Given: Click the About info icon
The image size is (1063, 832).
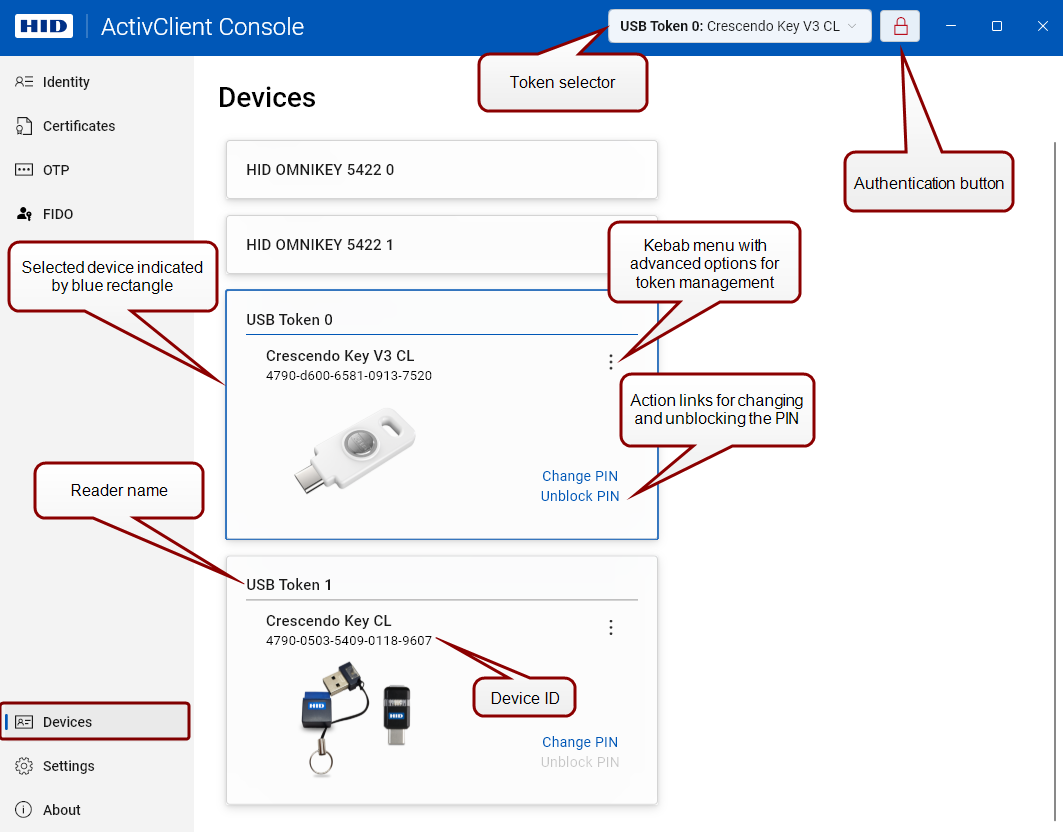Looking at the screenshot, I should (24, 810).
